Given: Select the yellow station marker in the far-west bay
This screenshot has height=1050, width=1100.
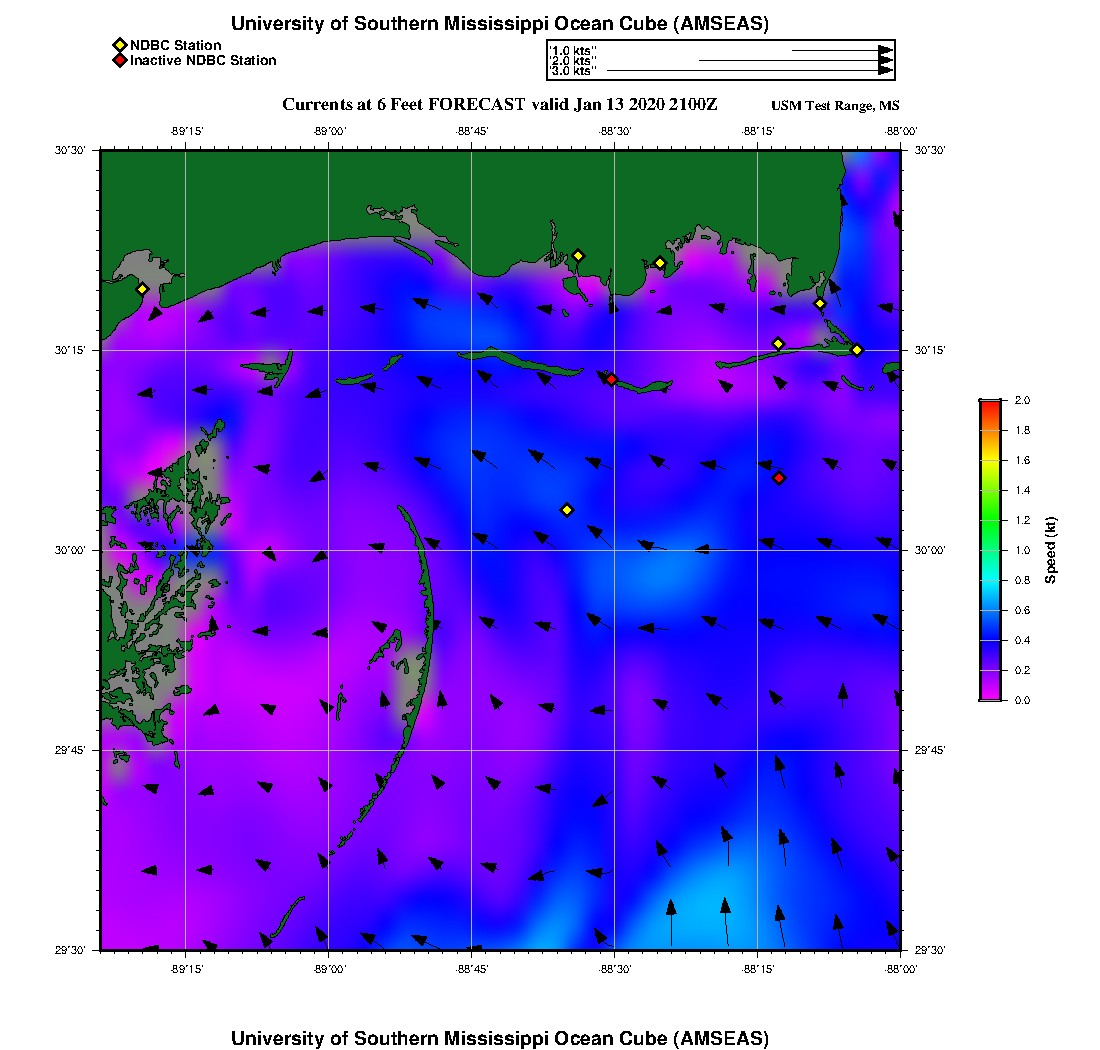Looking at the screenshot, I should tap(142, 289).
